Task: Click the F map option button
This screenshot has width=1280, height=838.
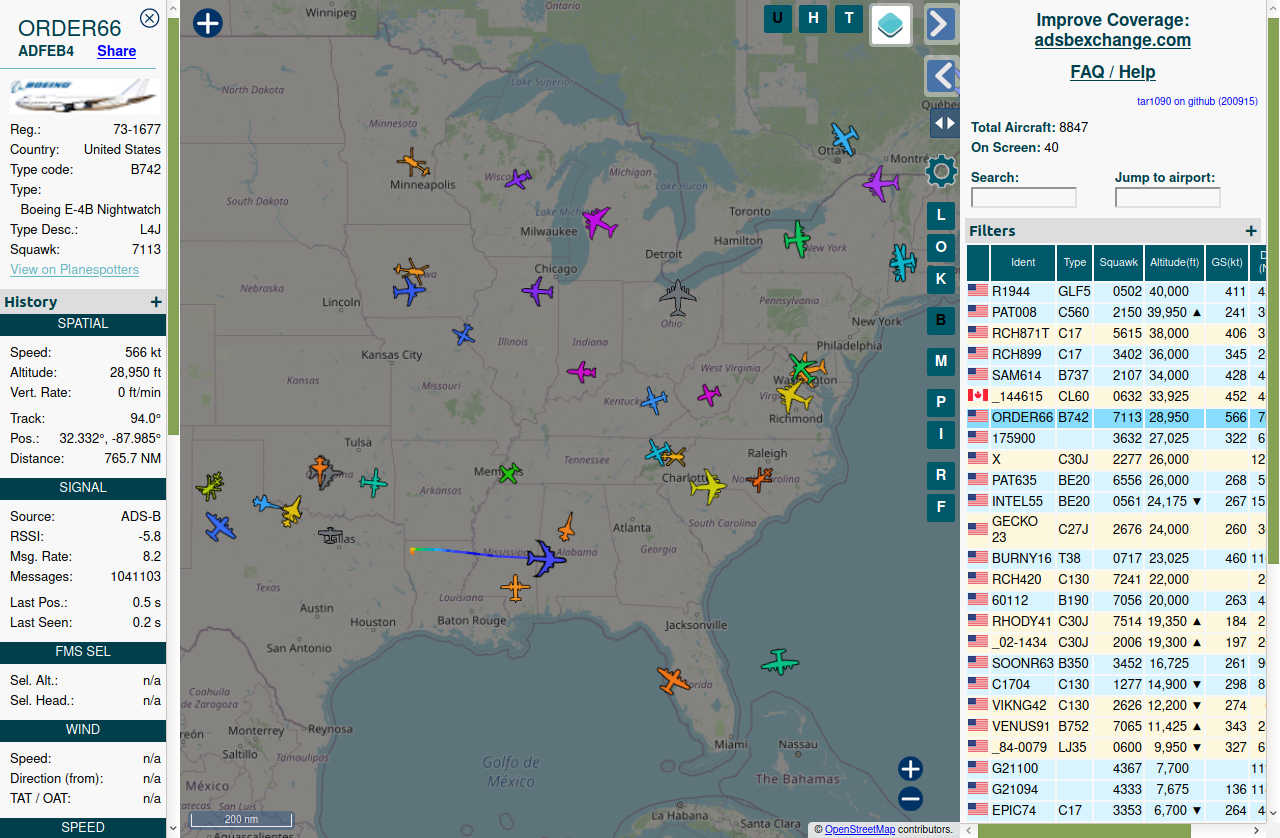Action: pyautogui.click(x=941, y=507)
